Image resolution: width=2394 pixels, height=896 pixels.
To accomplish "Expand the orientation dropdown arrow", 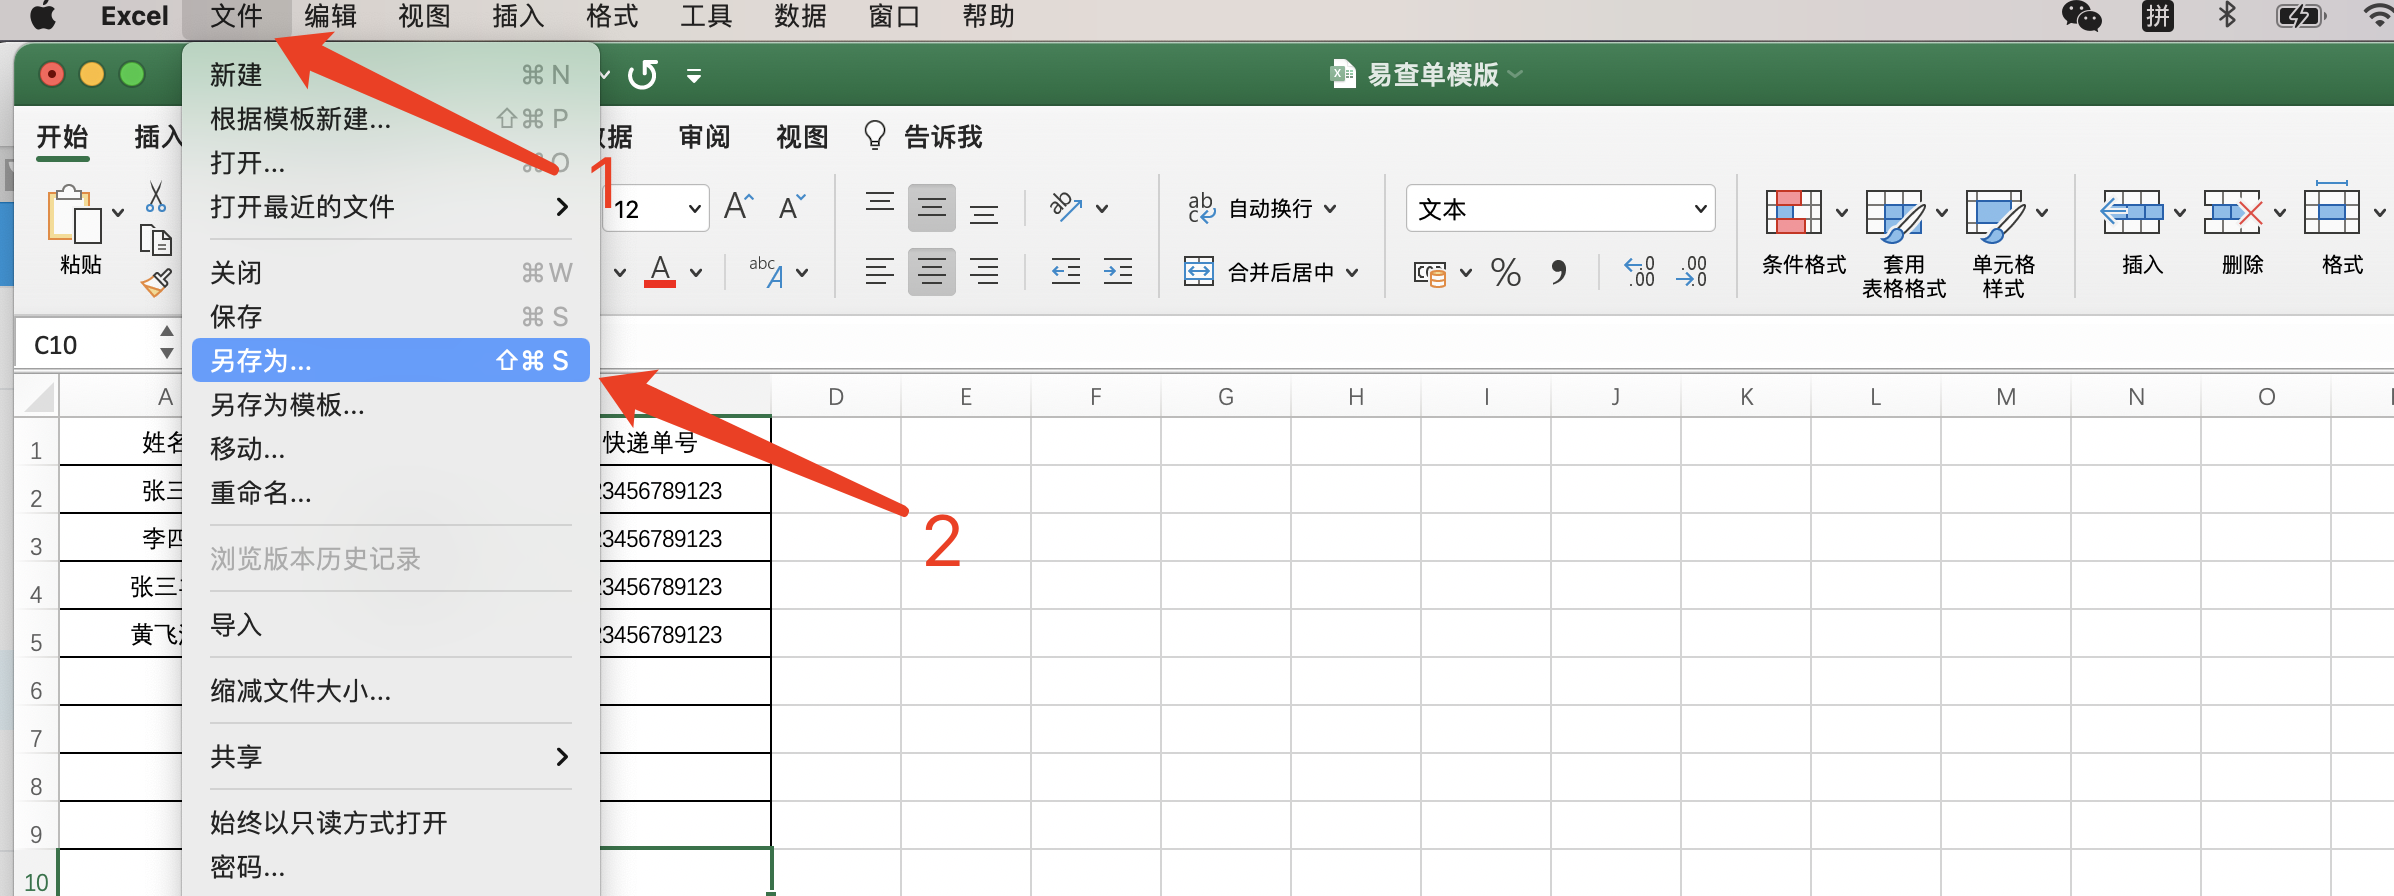I will coord(1102,209).
